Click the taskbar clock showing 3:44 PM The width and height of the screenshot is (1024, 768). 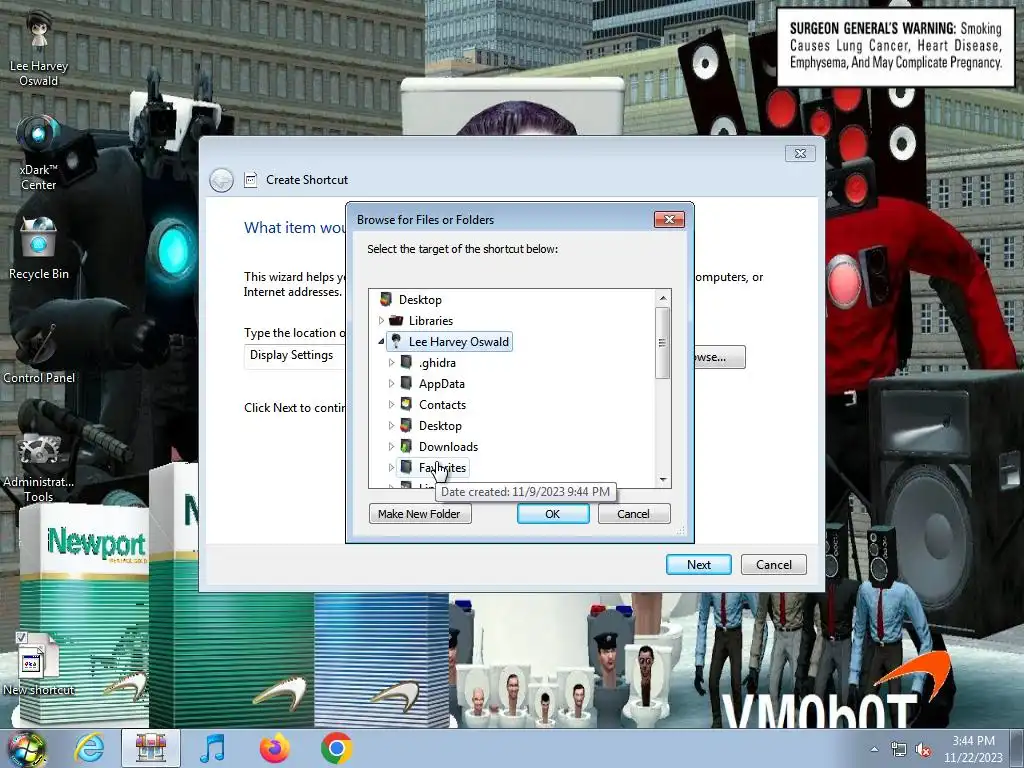(973, 749)
